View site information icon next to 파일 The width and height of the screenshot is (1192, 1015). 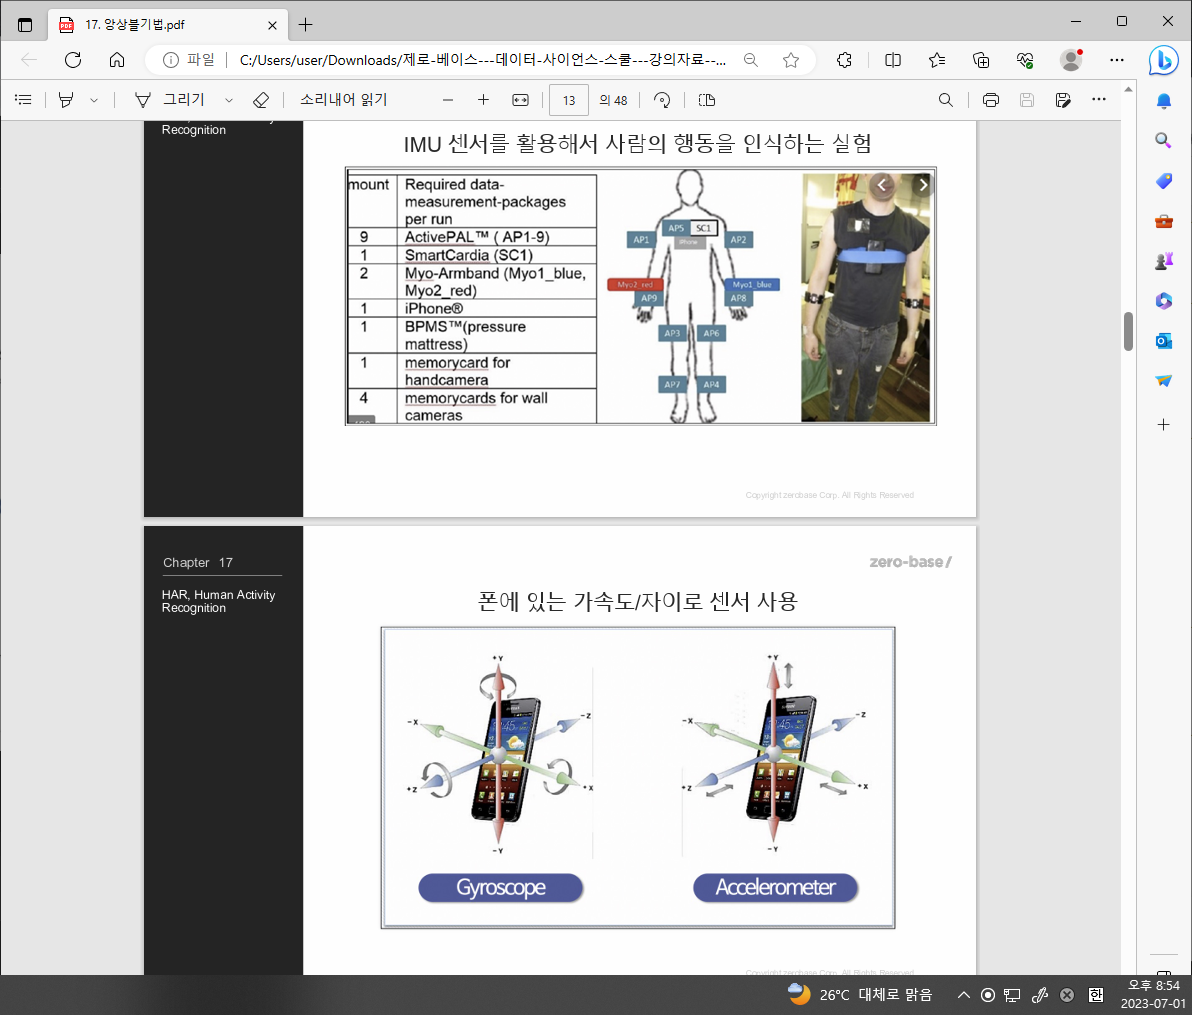point(171,60)
